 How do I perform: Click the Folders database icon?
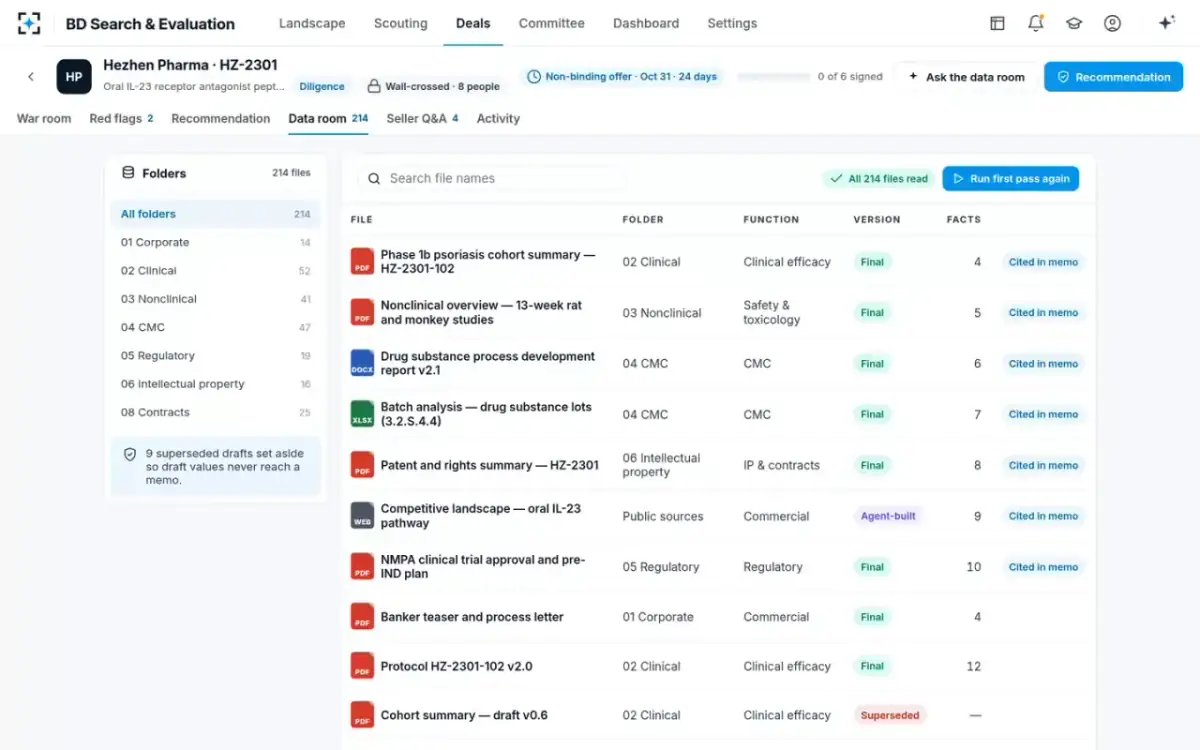pyautogui.click(x=128, y=173)
